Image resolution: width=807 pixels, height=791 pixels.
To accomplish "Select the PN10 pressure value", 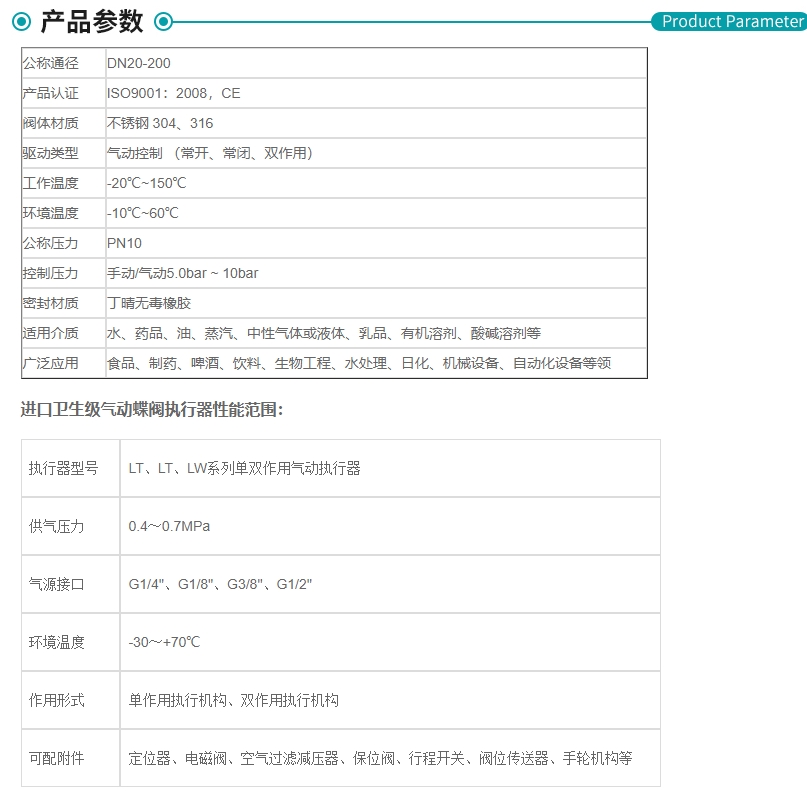I will (124, 243).
